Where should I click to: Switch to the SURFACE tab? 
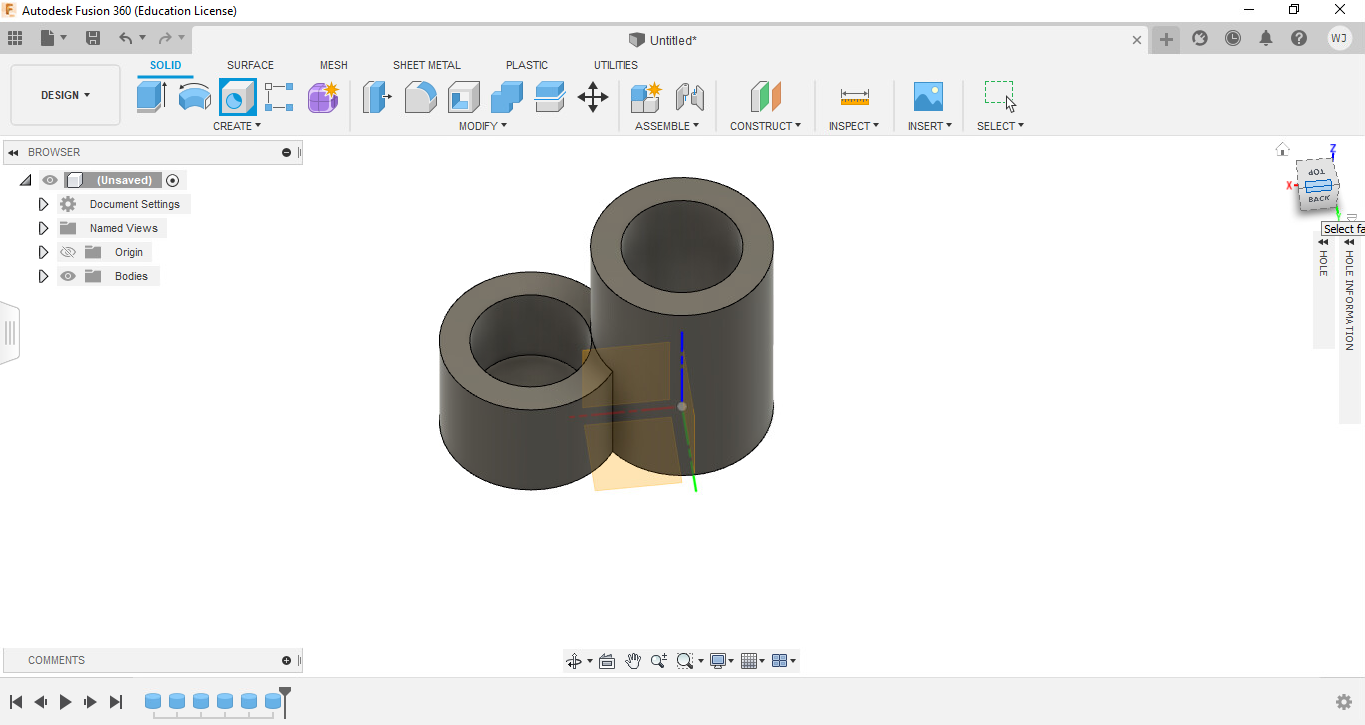click(249, 65)
